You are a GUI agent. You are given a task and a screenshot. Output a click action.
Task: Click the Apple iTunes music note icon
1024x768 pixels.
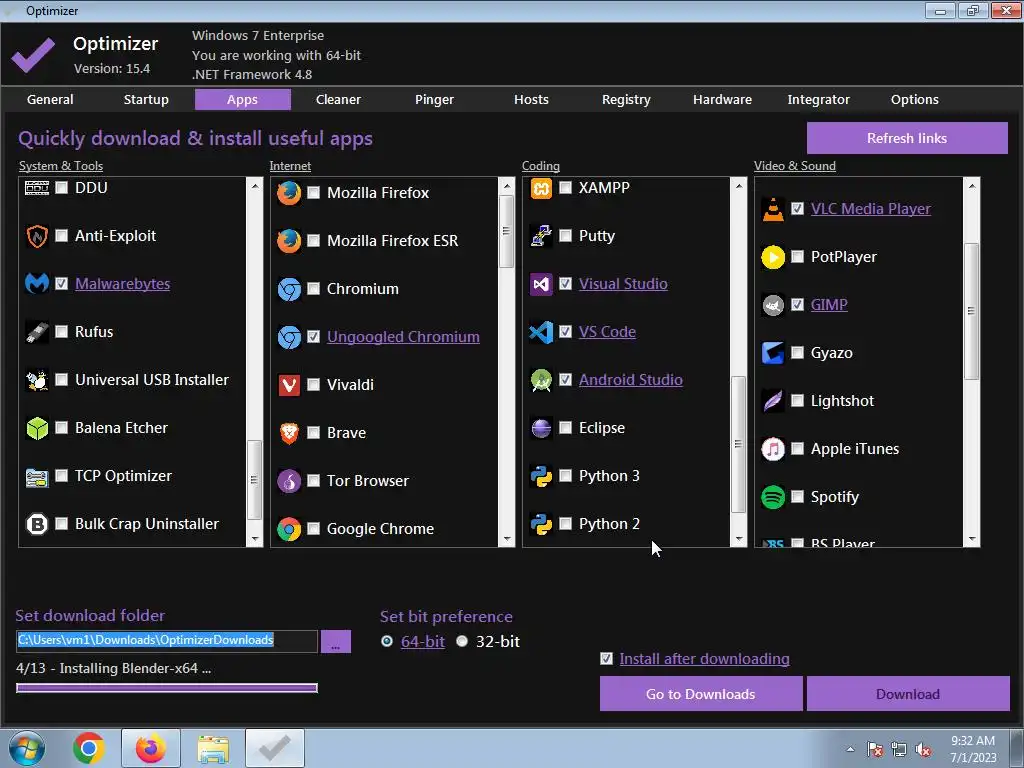pyautogui.click(x=773, y=449)
